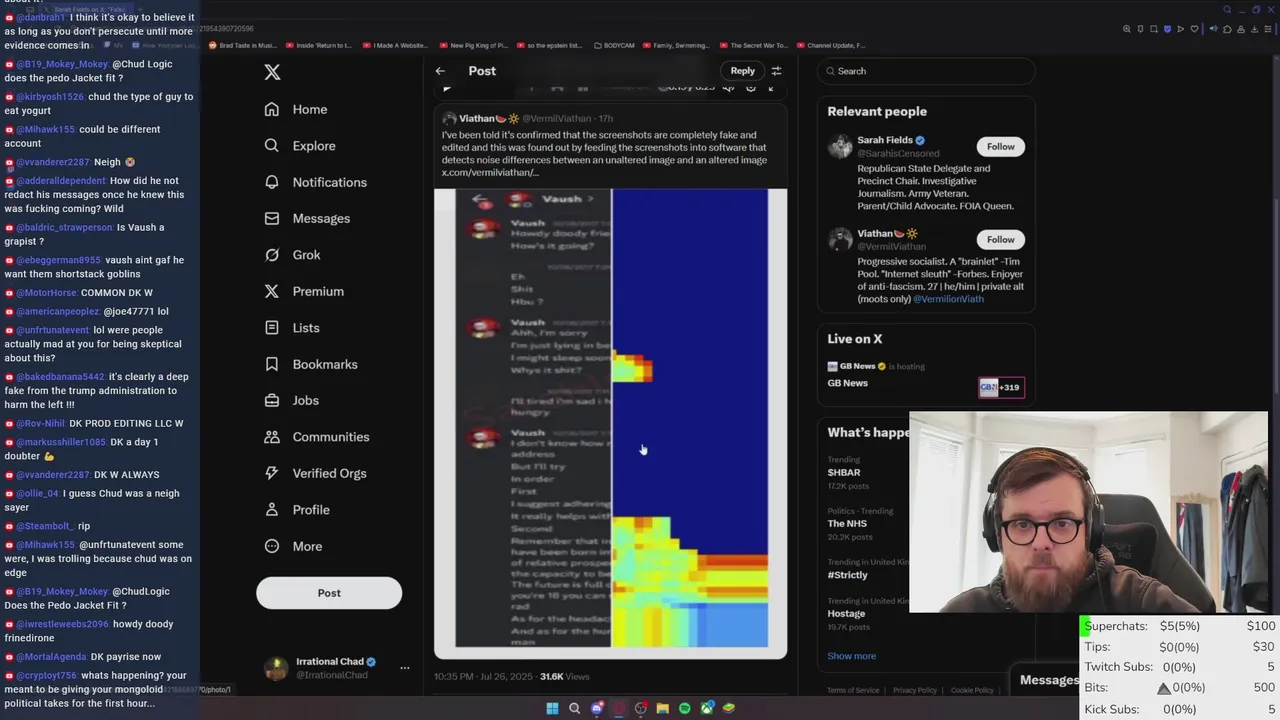Open the Home icon in X sidebar
Viewport: 1280px width, 720px height.
click(x=272, y=109)
